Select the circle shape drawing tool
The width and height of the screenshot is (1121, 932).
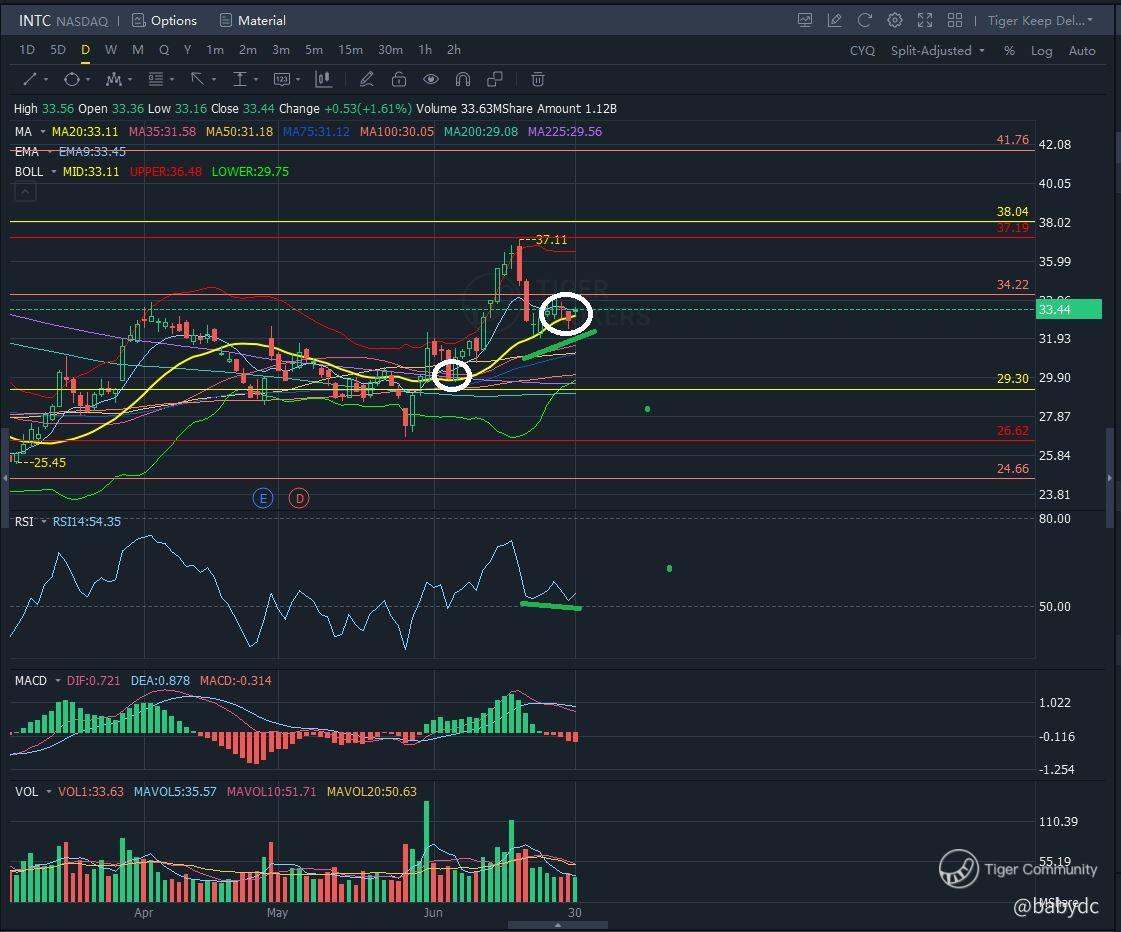pyautogui.click(x=71, y=79)
